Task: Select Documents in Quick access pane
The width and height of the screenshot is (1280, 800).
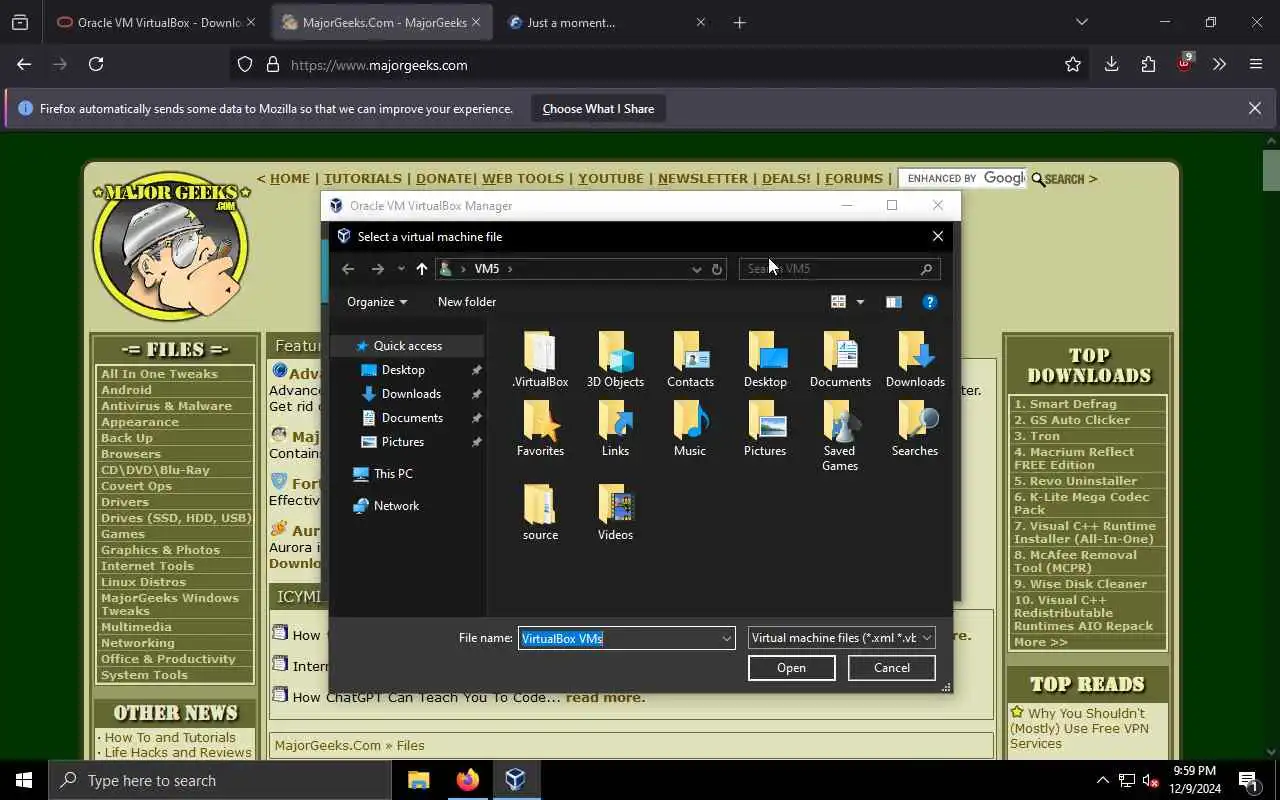Action: click(x=412, y=418)
